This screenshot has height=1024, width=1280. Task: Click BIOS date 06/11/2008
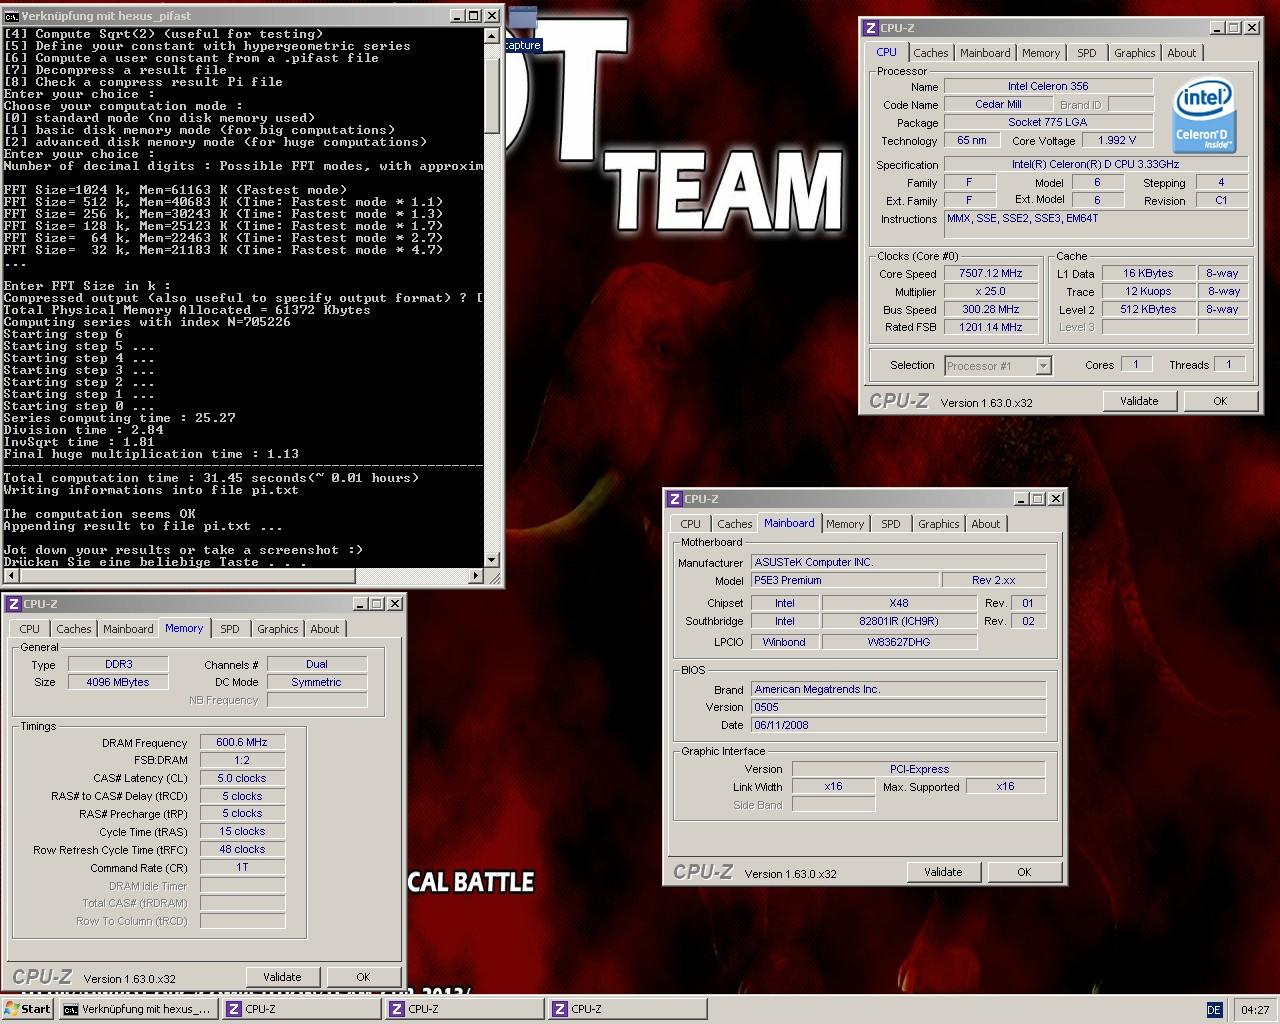[897, 725]
